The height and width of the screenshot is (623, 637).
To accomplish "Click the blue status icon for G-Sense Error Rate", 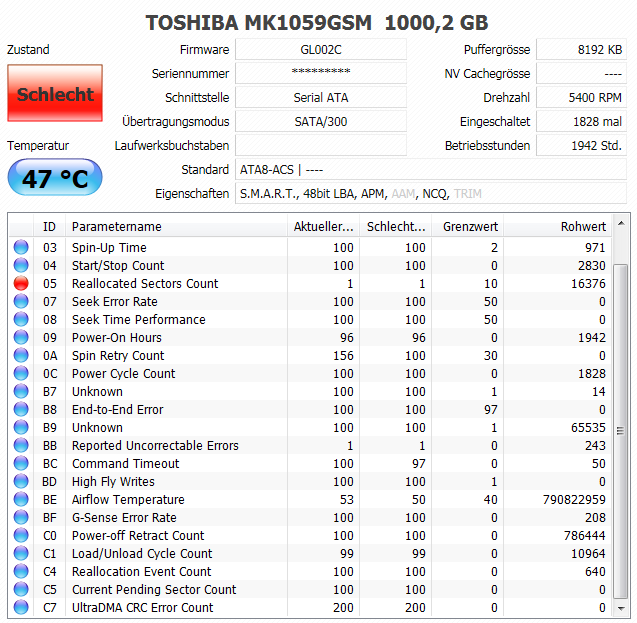I will coord(21,517).
